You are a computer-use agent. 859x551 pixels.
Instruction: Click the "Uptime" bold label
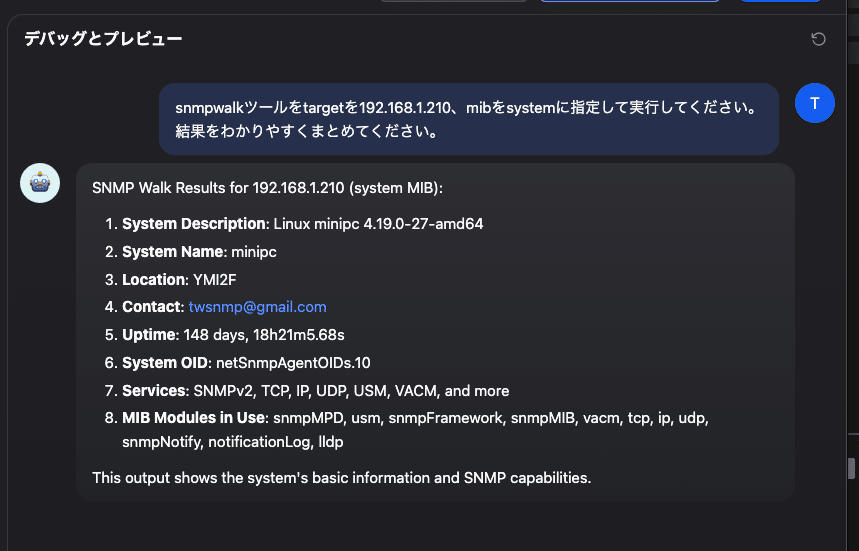click(x=149, y=335)
